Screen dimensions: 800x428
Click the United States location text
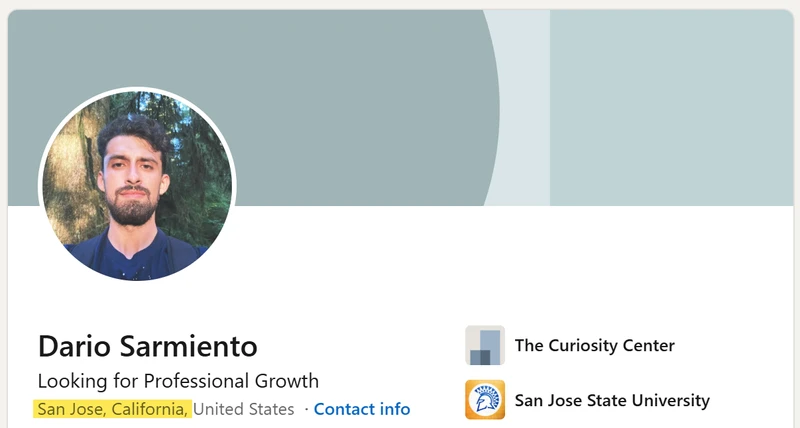(x=243, y=409)
